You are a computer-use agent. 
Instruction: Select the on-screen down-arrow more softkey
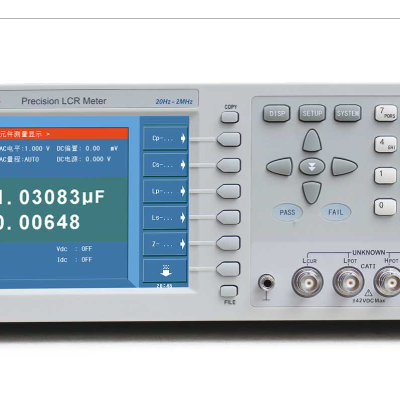165,271
